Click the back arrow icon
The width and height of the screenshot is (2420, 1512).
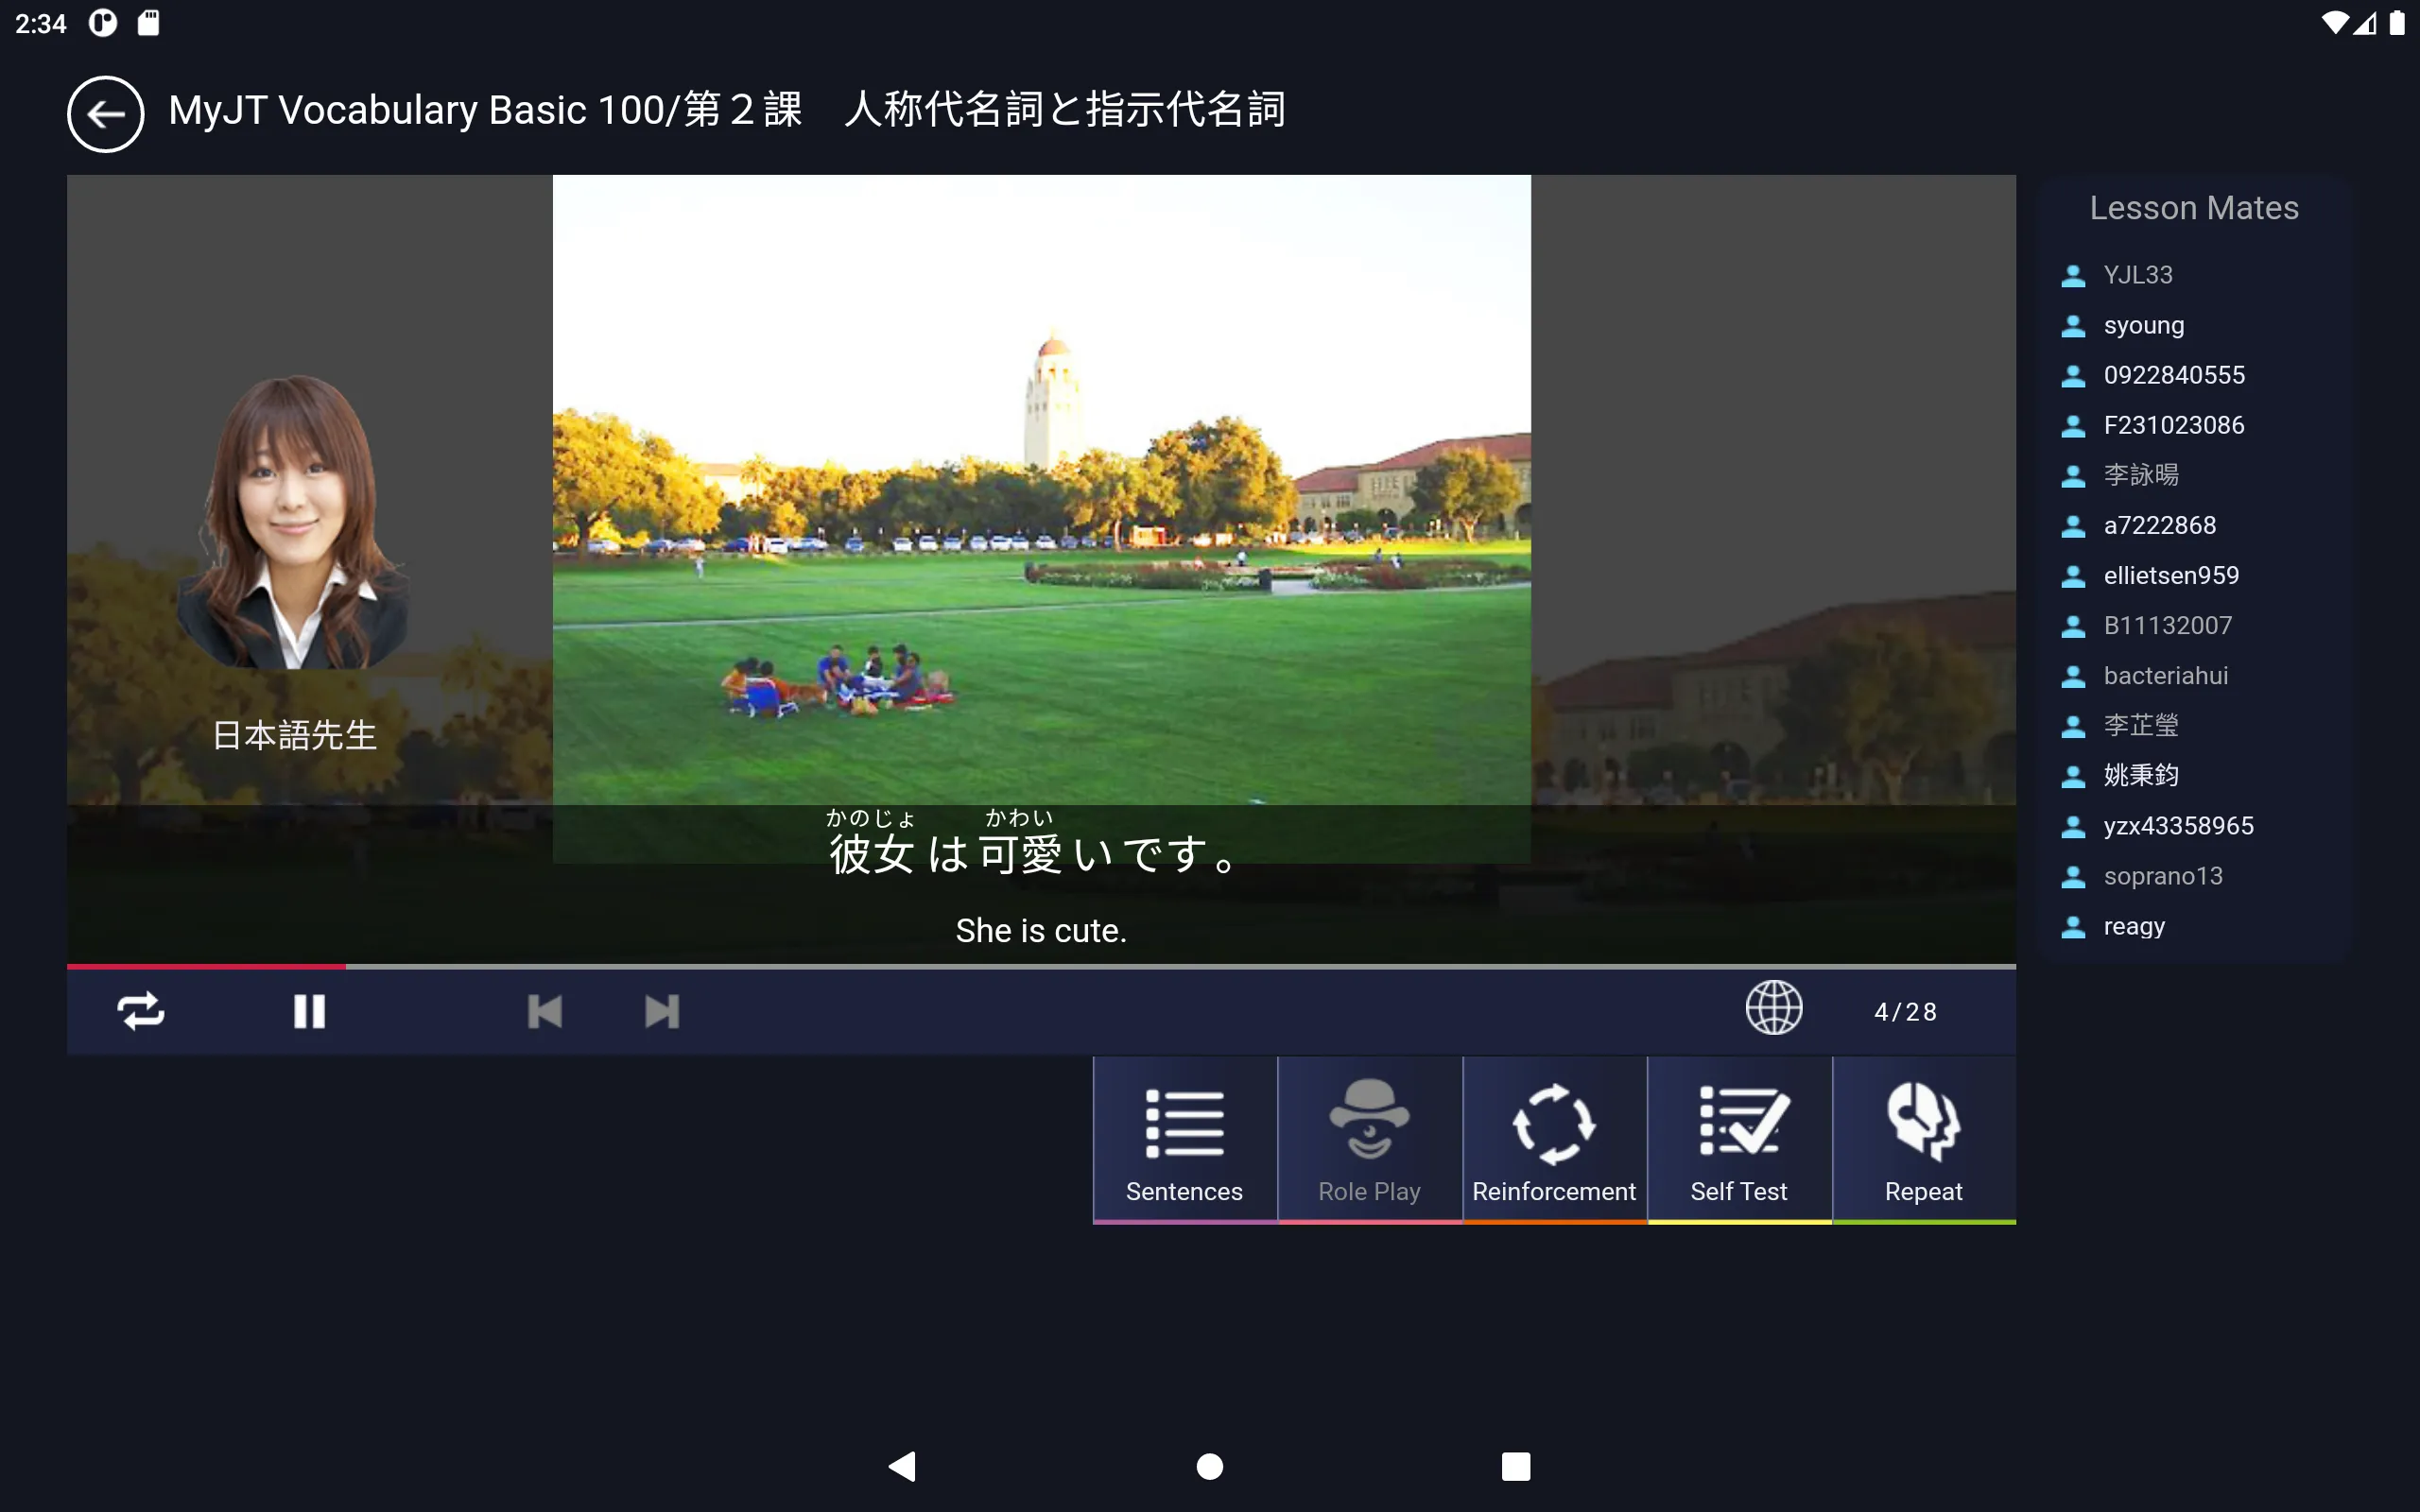click(103, 113)
